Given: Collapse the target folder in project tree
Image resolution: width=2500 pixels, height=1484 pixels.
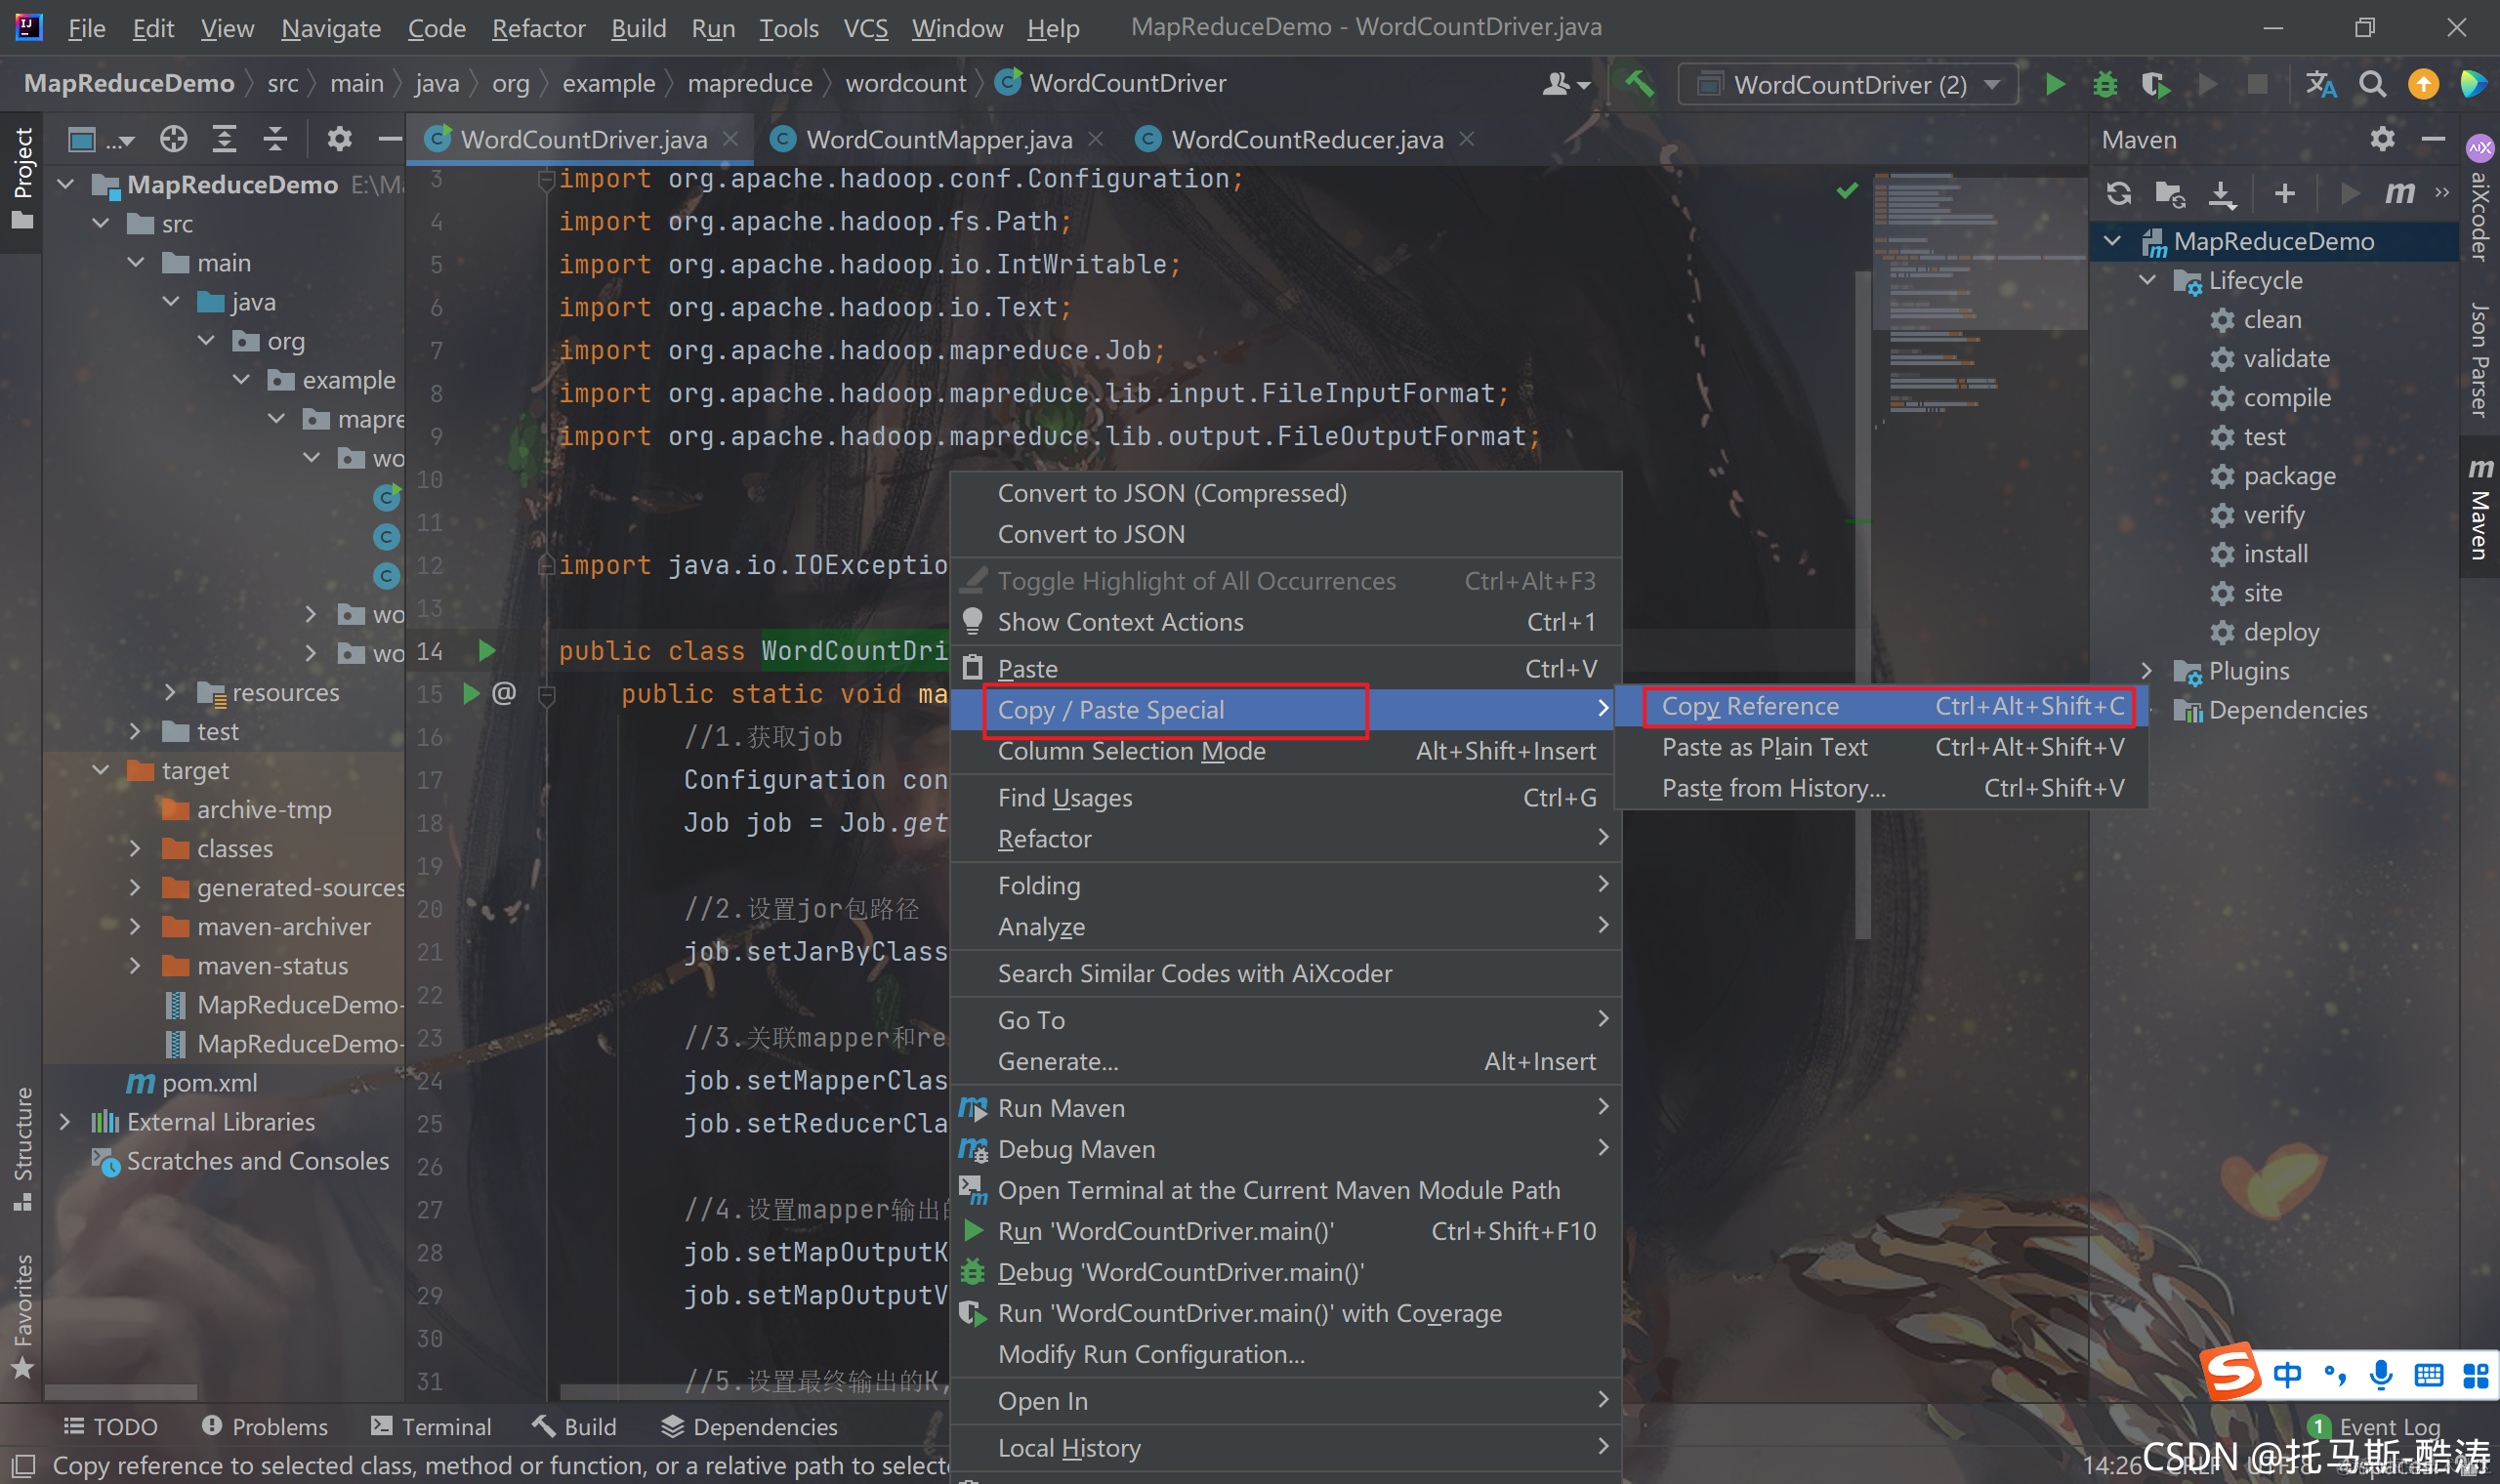Looking at the screenshot, I should (x=101, y=770).
